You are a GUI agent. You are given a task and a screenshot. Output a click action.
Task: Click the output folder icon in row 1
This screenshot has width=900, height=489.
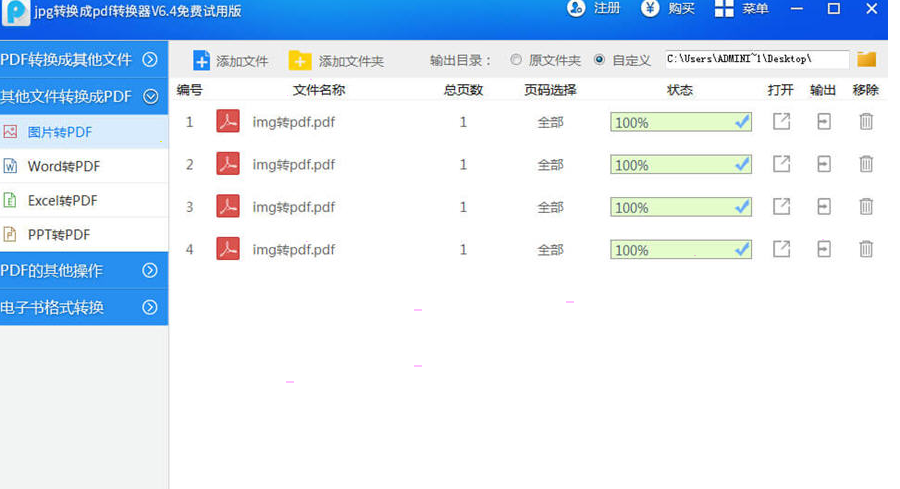(x=824, y=122)
